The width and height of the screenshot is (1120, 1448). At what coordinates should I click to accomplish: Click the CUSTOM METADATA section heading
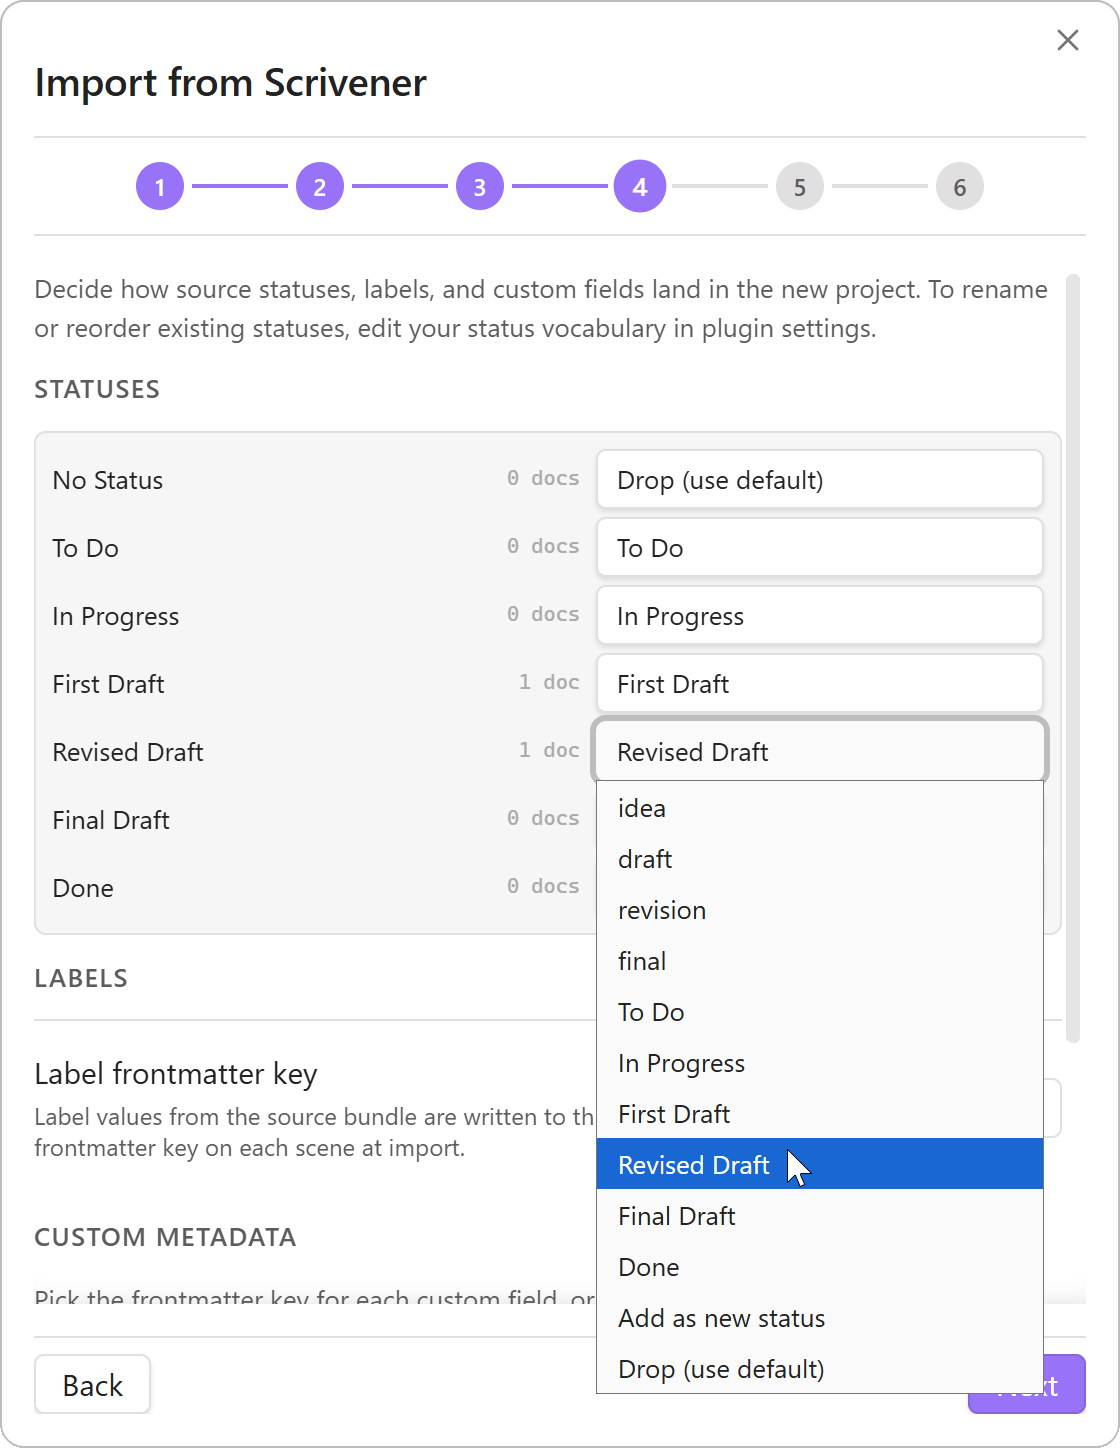pyautogui.click(x=165, y=1237)
